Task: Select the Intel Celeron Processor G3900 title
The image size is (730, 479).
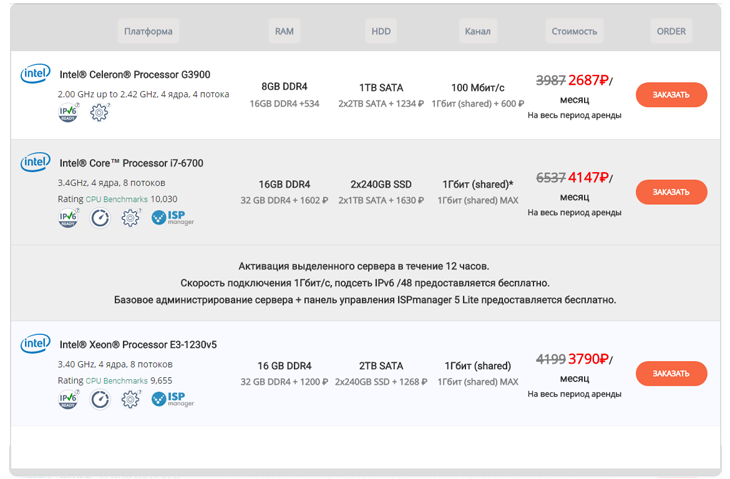Action: point(135,74)
